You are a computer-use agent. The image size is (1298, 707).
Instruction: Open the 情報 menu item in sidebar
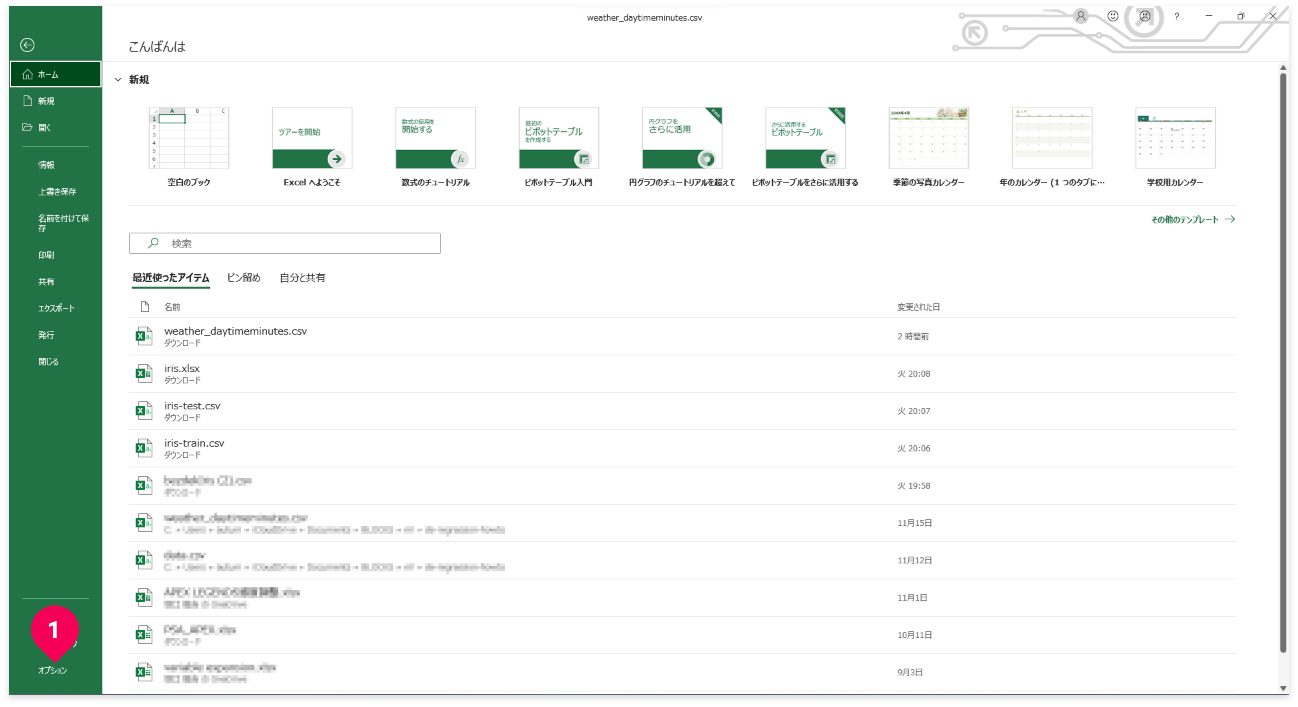coord(46,164)
